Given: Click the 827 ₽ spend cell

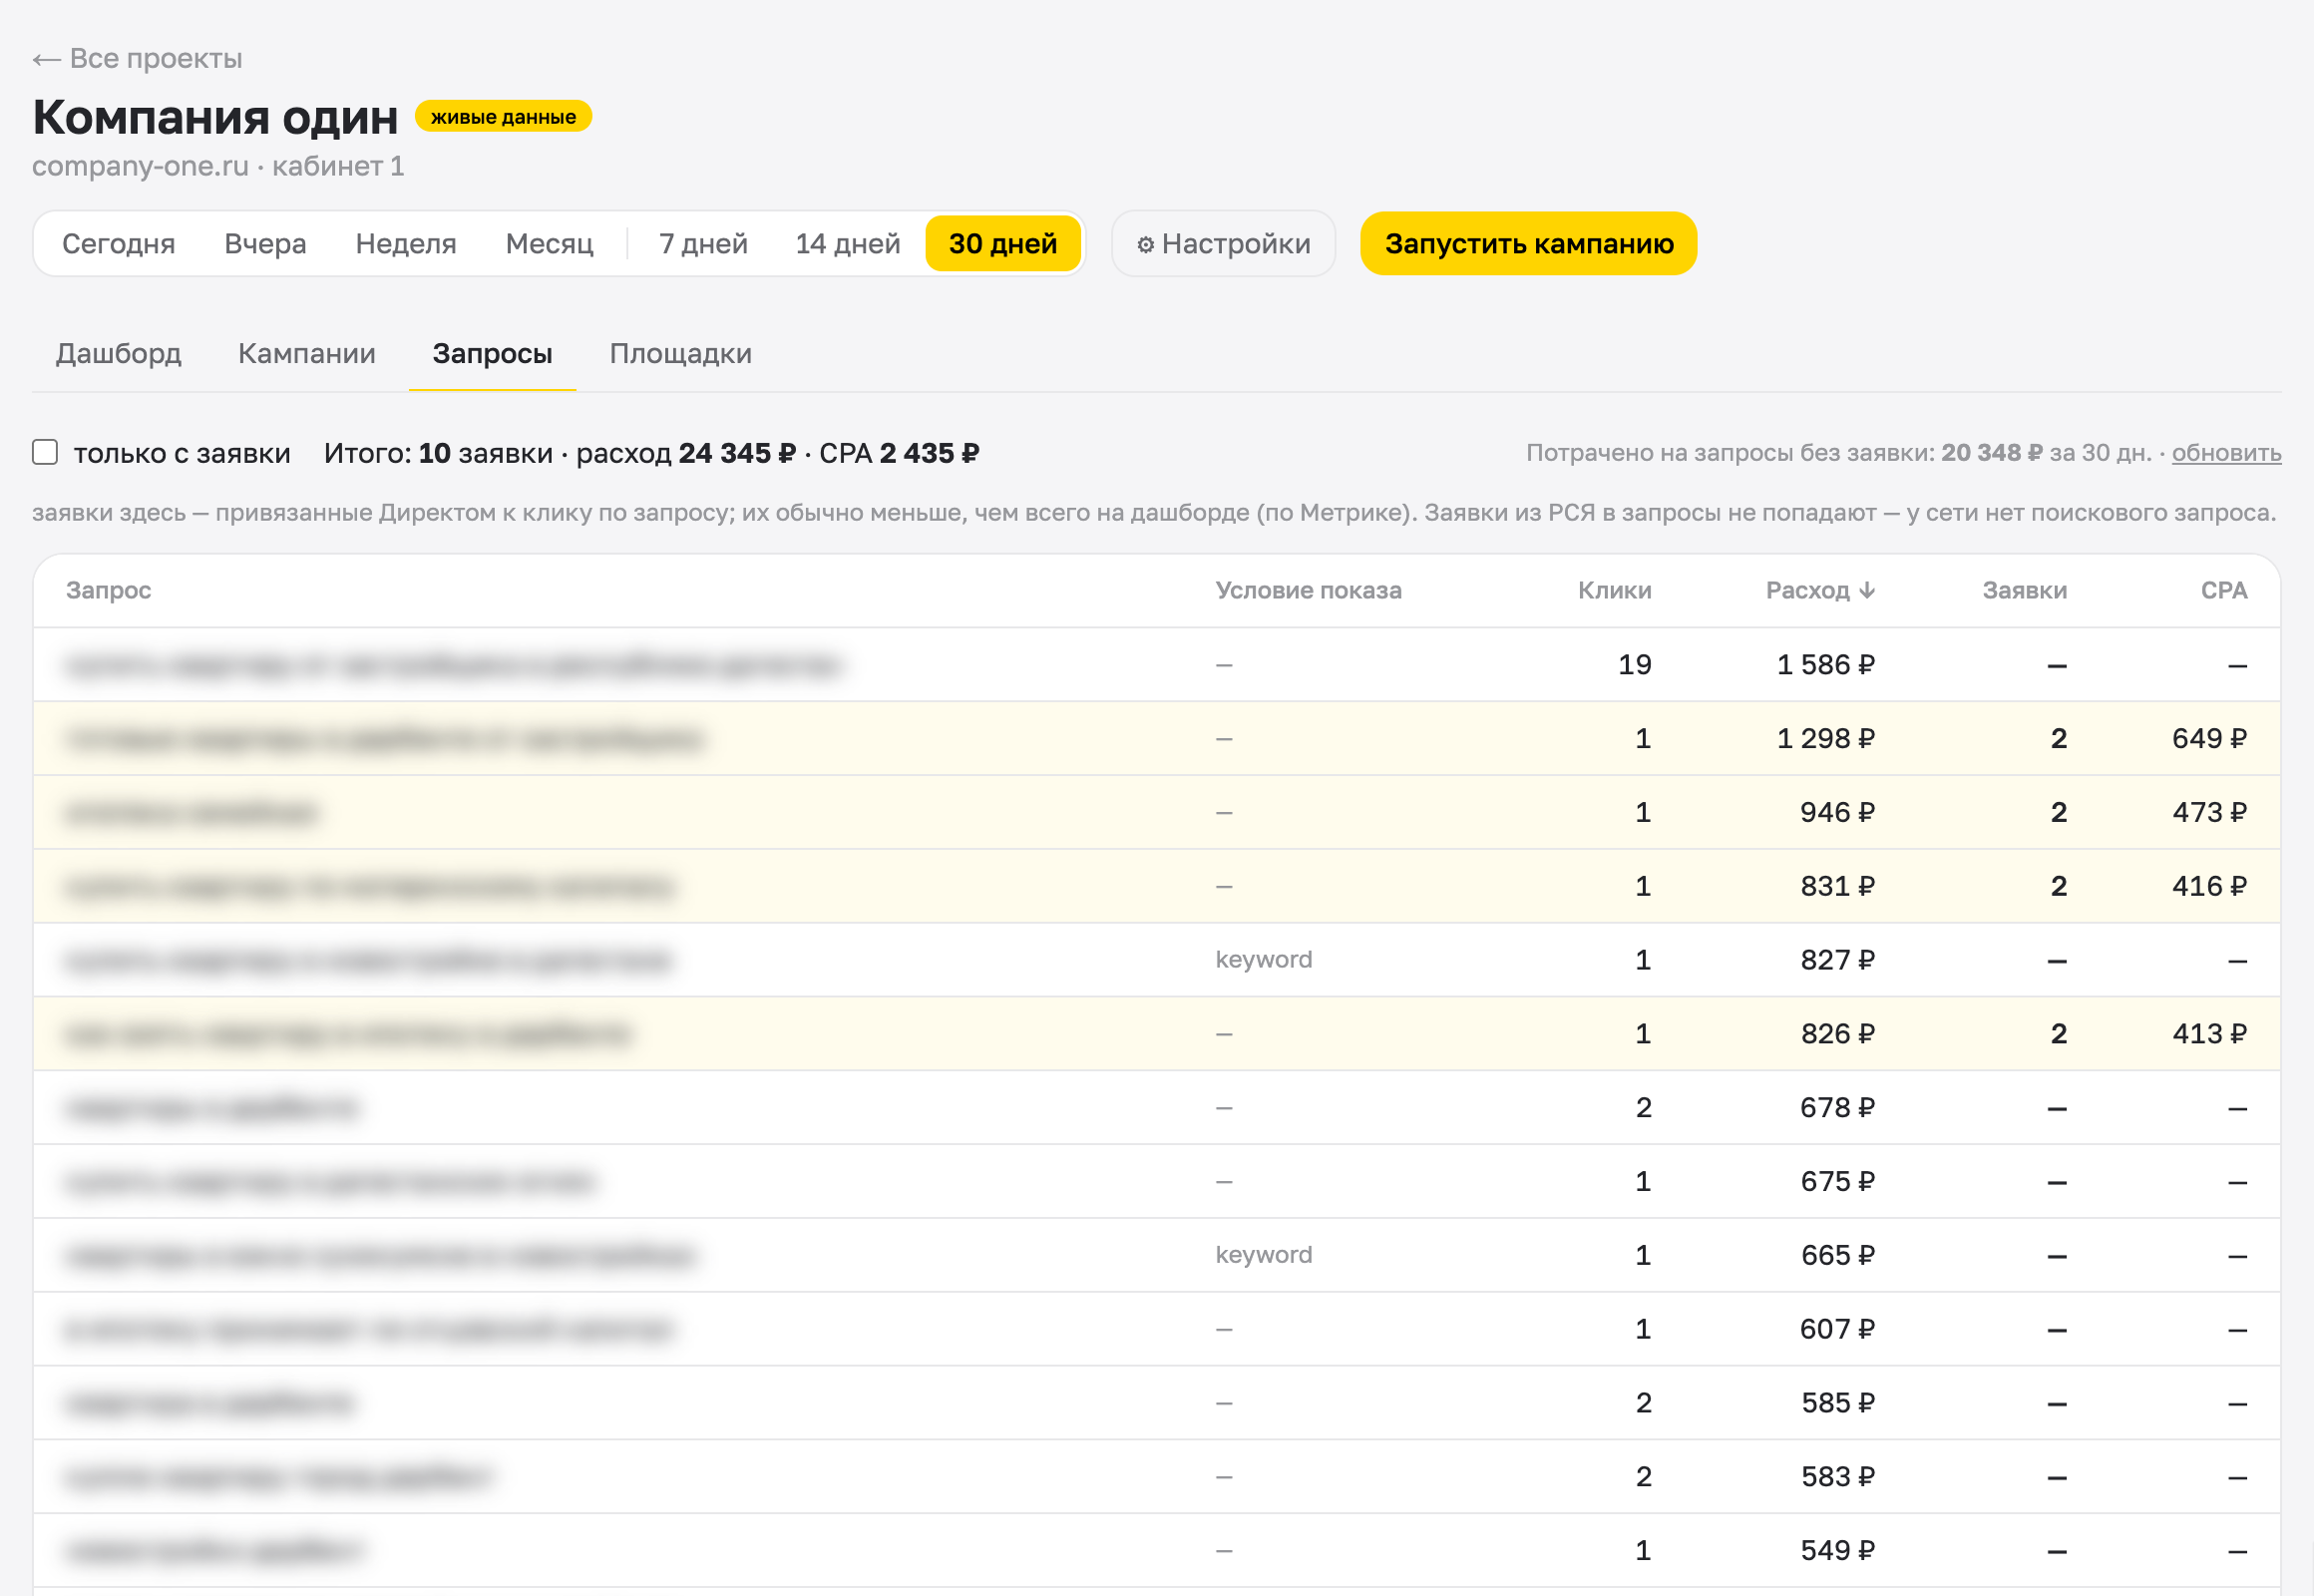Looking at the screenshot, I should click(1837, 960).
